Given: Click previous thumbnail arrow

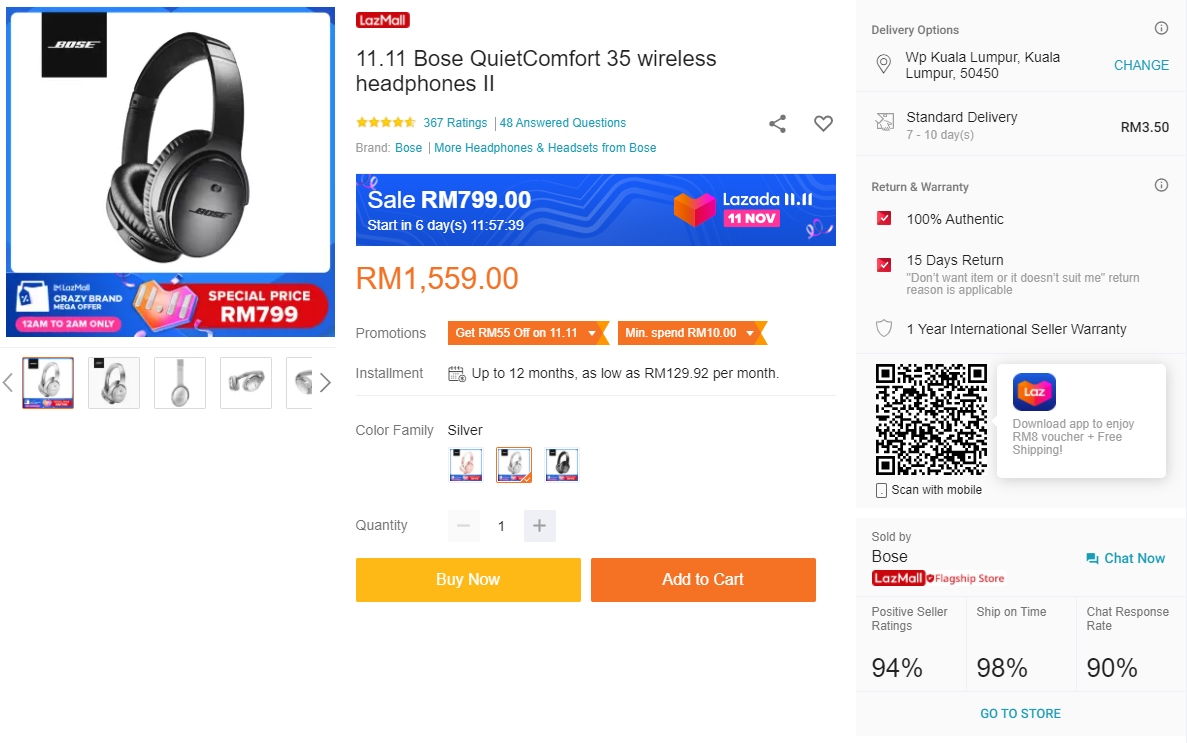Looking at the screenshot, I should tap(8, 383).
